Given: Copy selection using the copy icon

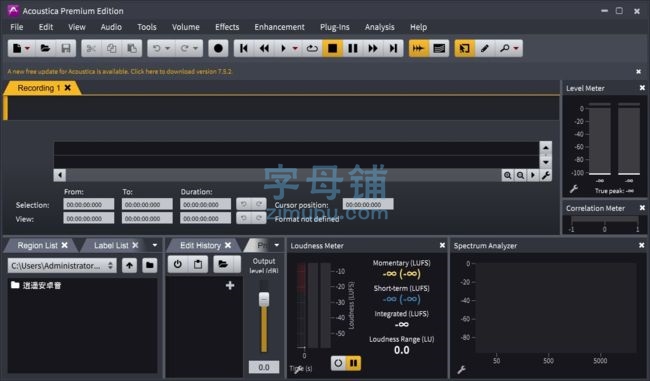Looking at the screenshot, I should point(112,49).
